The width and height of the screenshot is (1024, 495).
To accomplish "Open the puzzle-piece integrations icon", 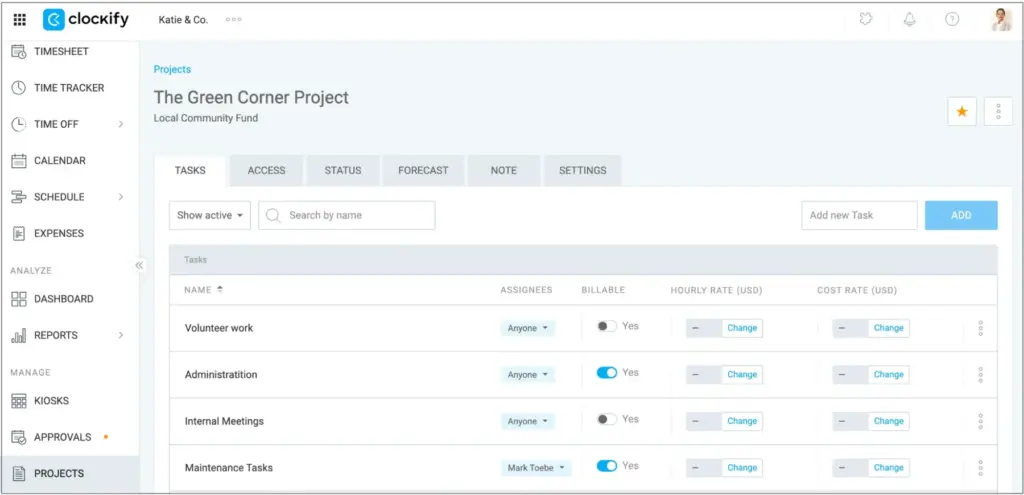I will pyautogui.click(x=866, y=20).
